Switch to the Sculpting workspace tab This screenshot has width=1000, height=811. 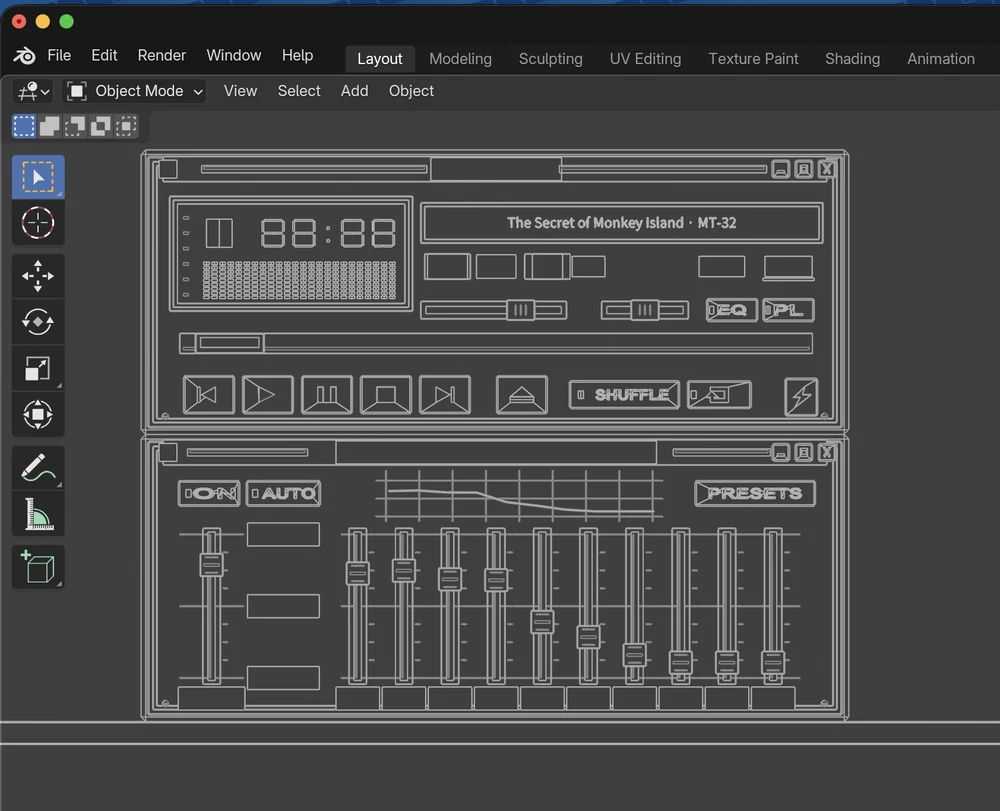point(550,59)
